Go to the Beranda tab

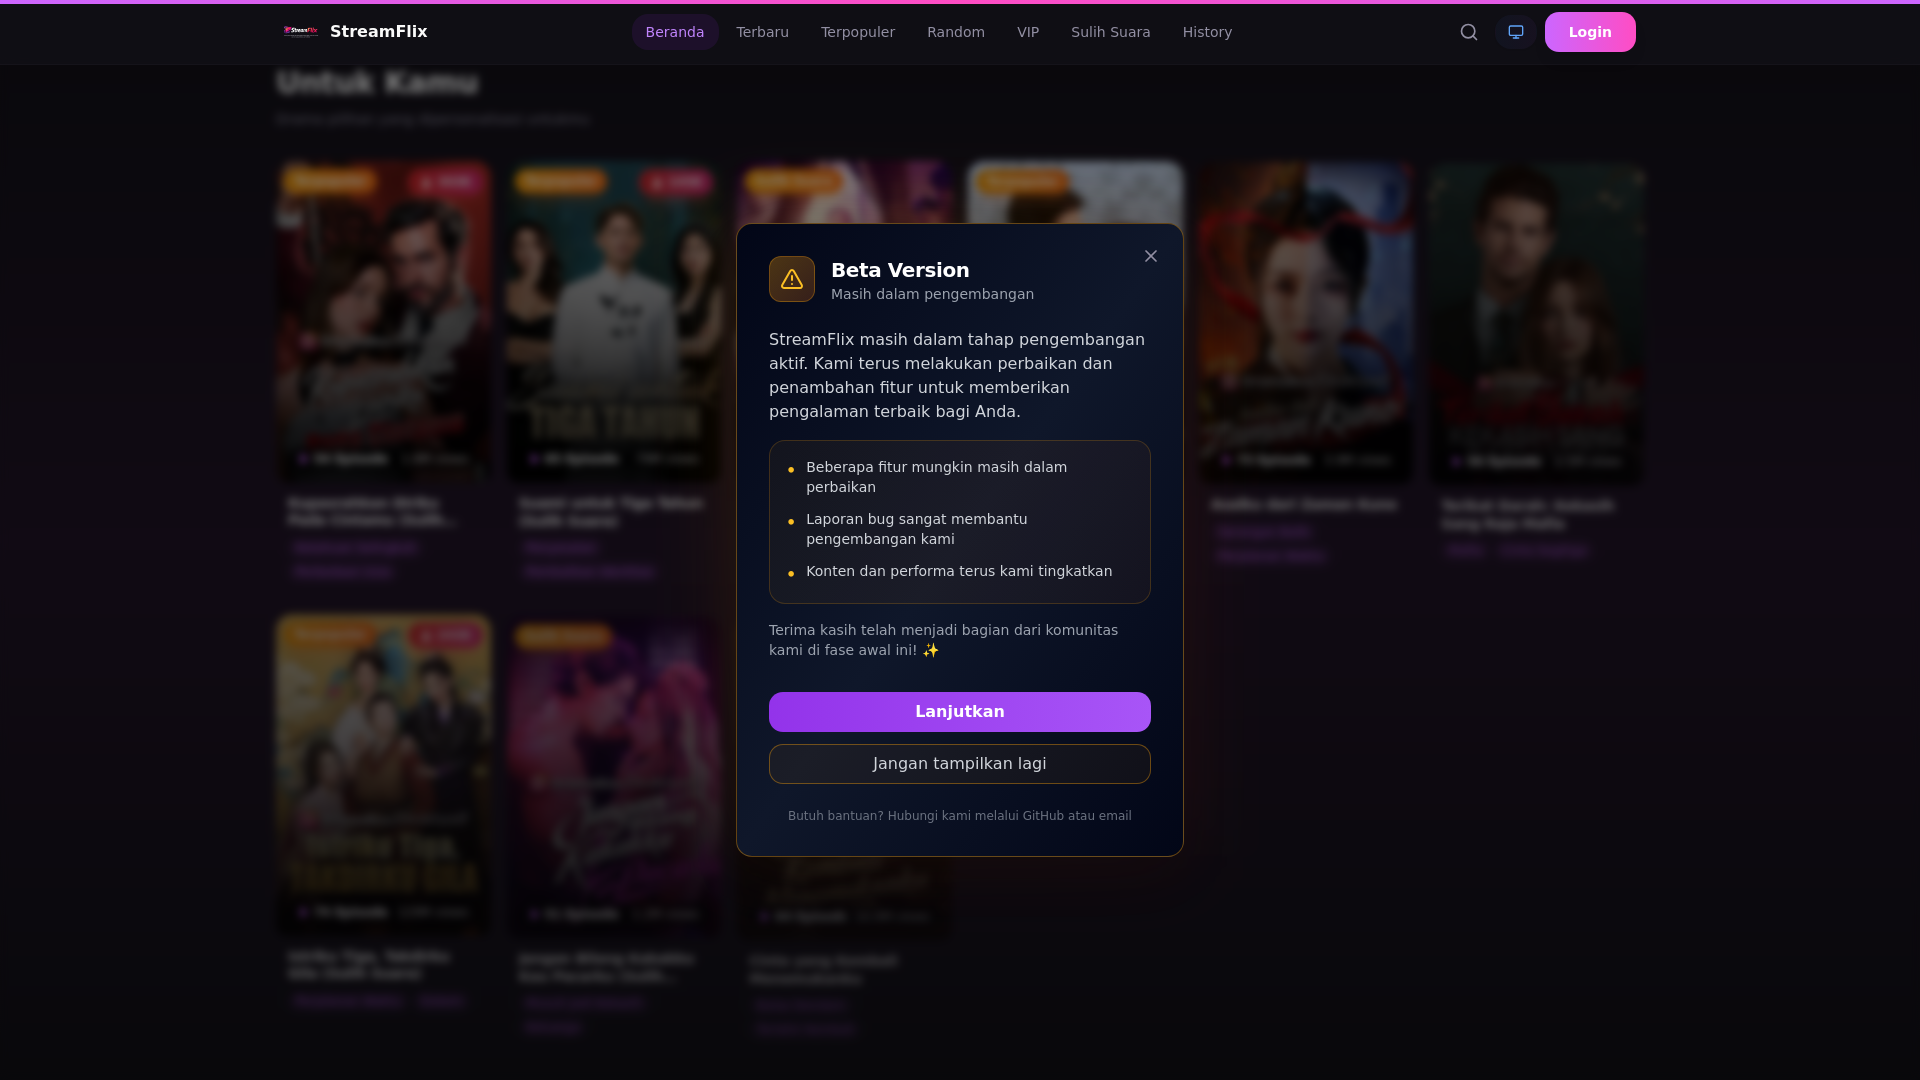675,32
